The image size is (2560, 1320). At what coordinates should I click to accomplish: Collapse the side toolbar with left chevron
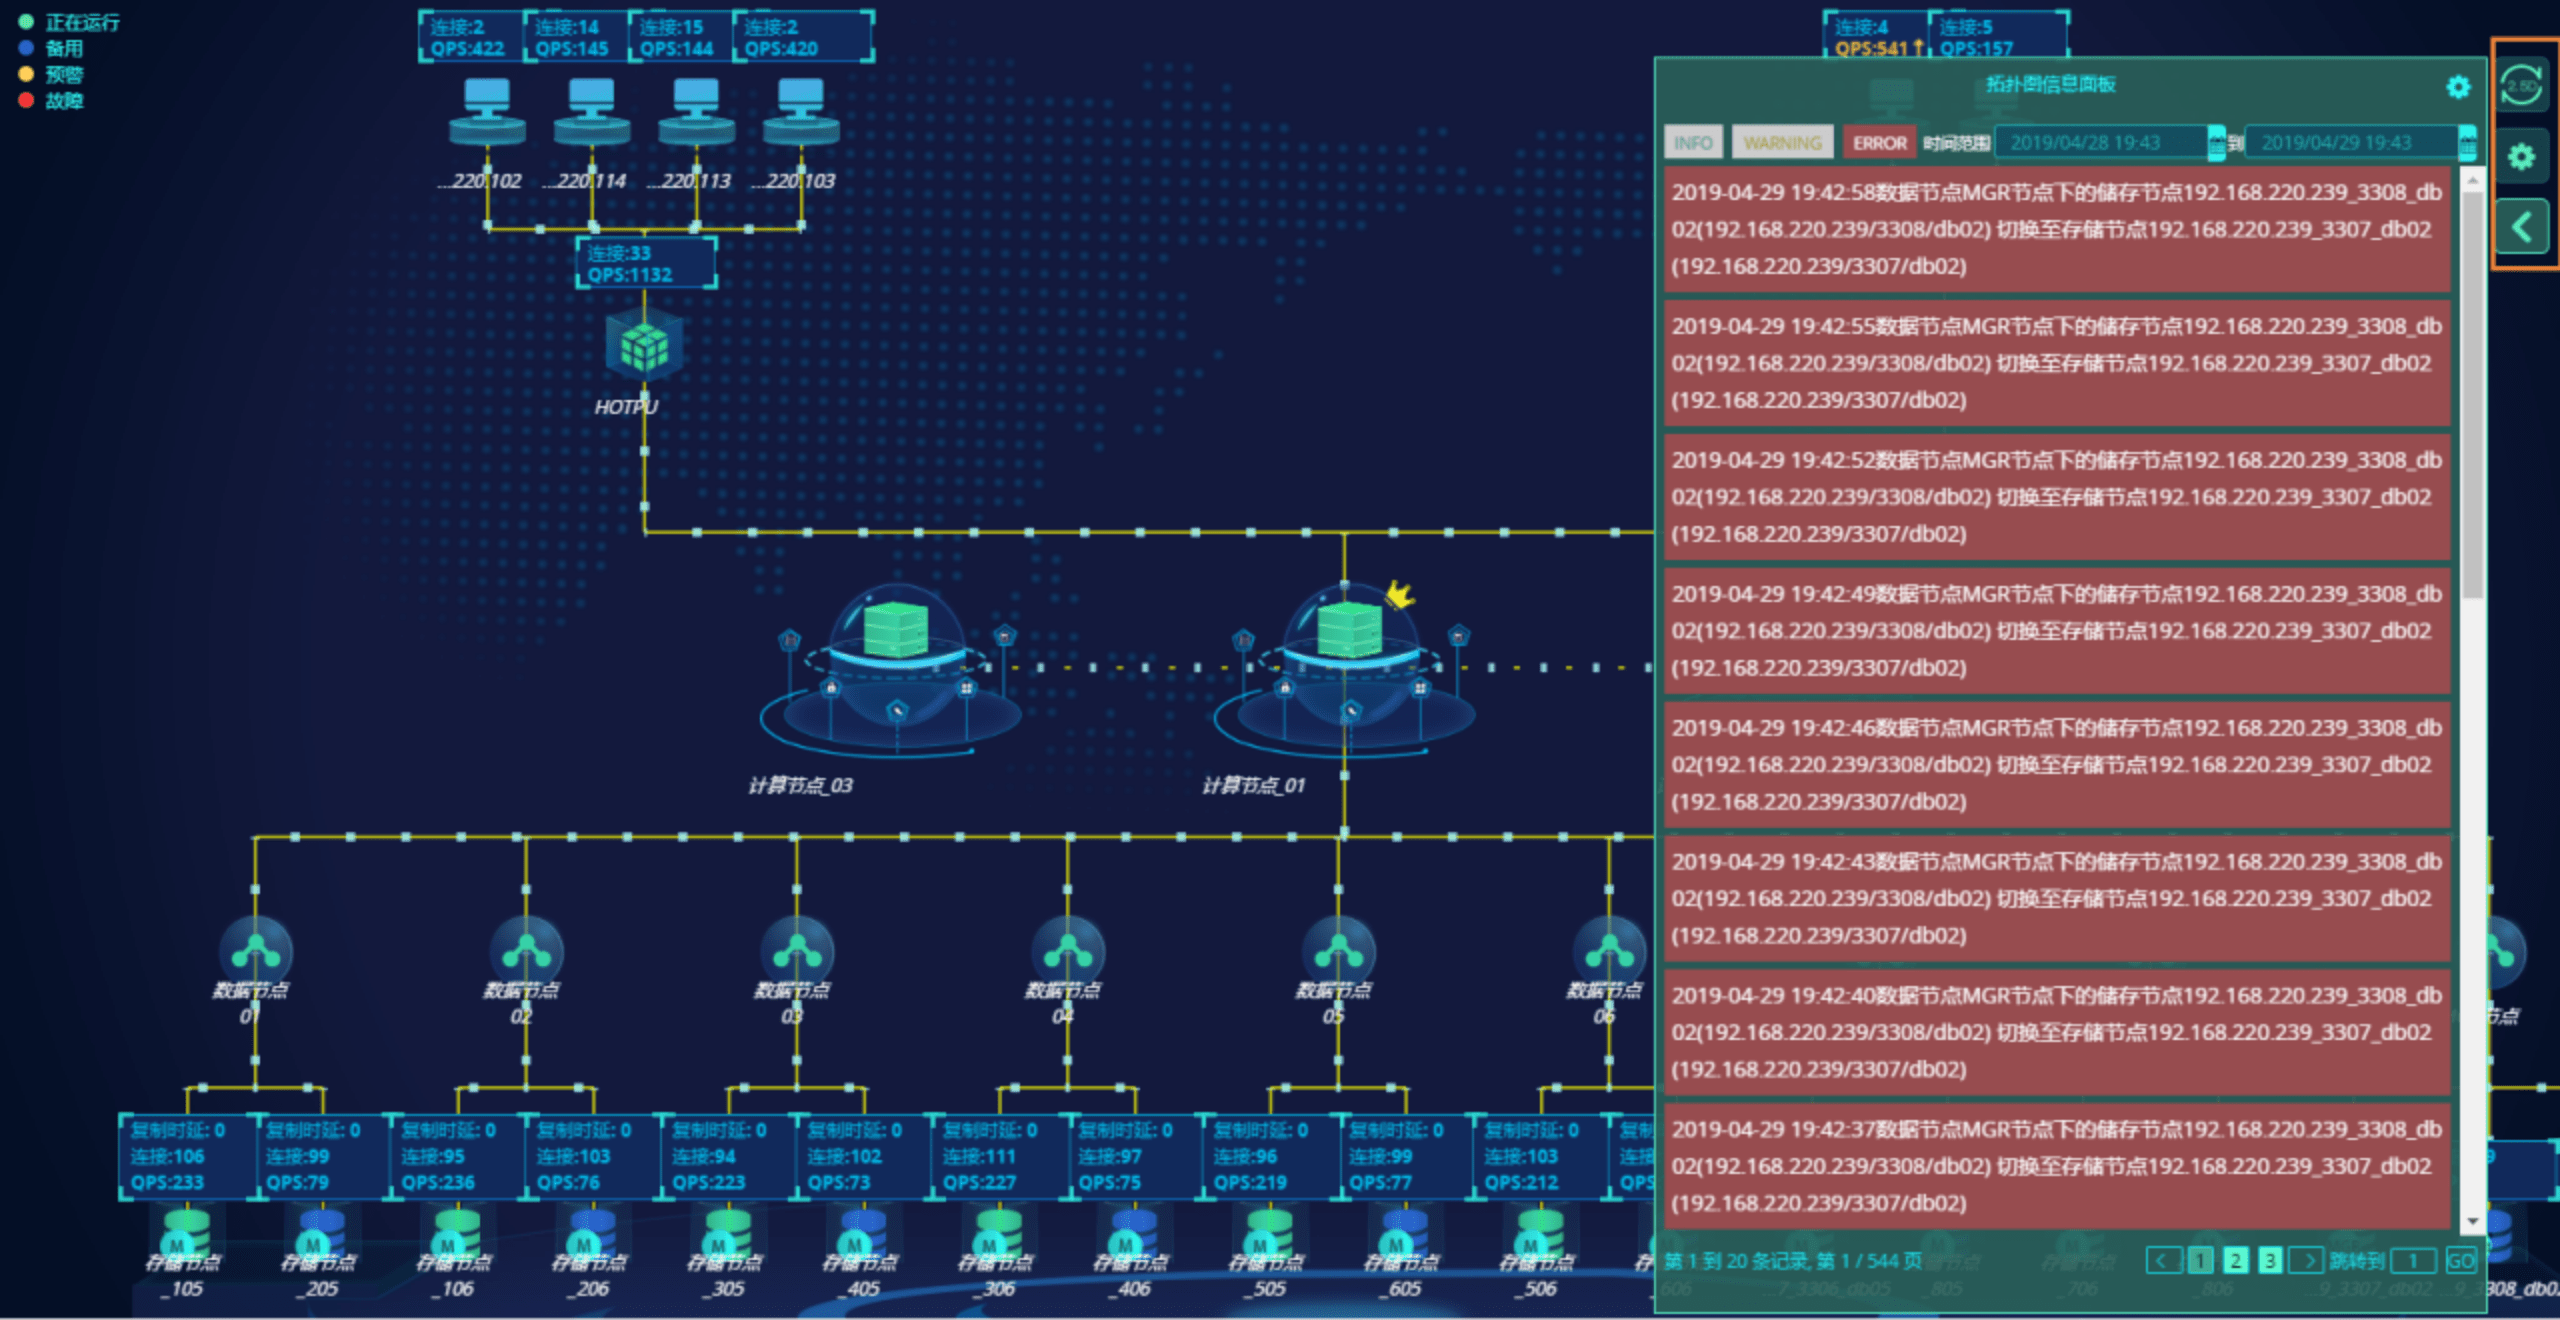click(x=2521, y=228)
